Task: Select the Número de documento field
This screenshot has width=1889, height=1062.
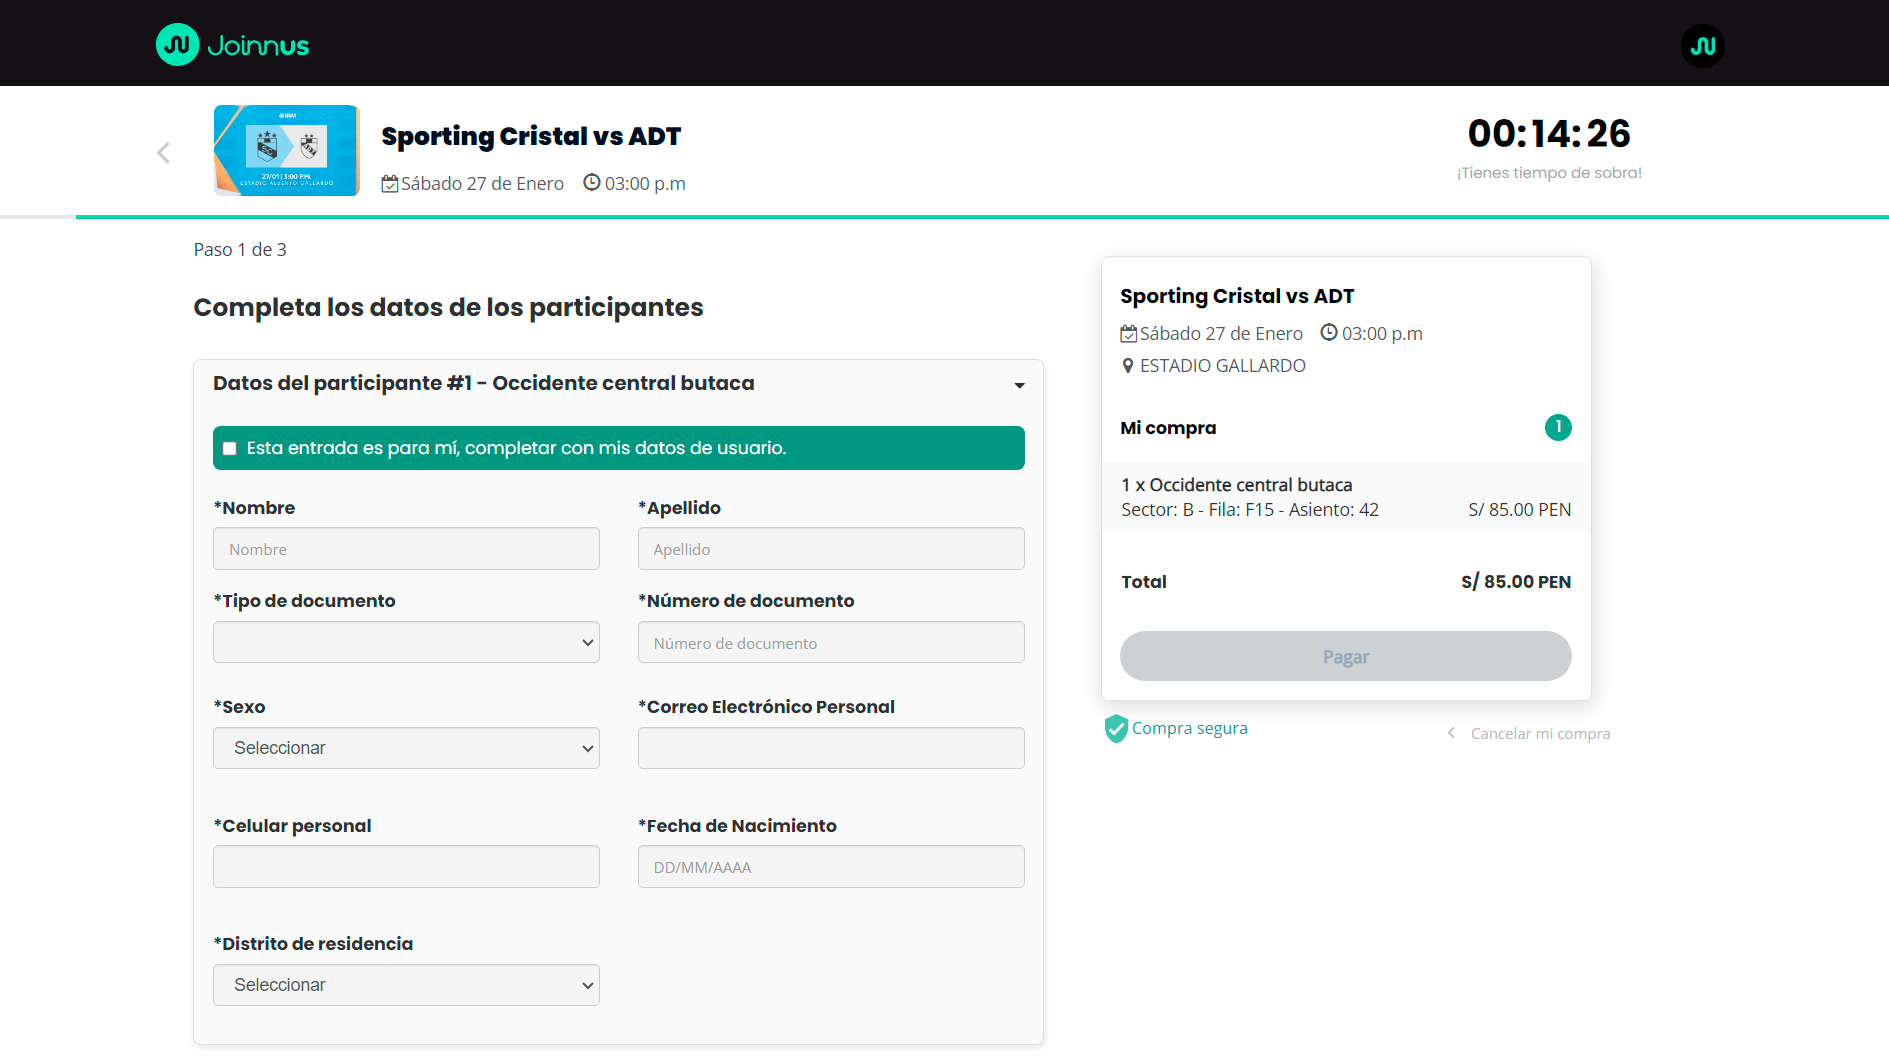Action: click(830, 643)
